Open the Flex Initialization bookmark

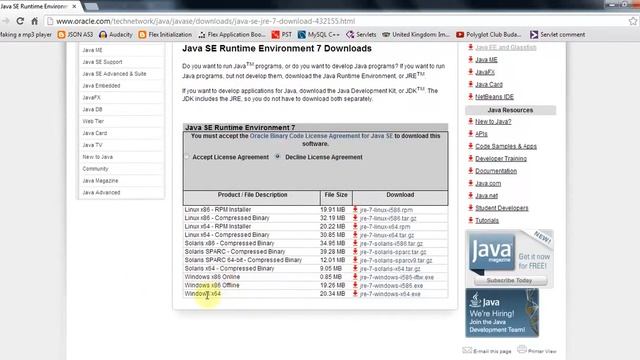(165, 35)
